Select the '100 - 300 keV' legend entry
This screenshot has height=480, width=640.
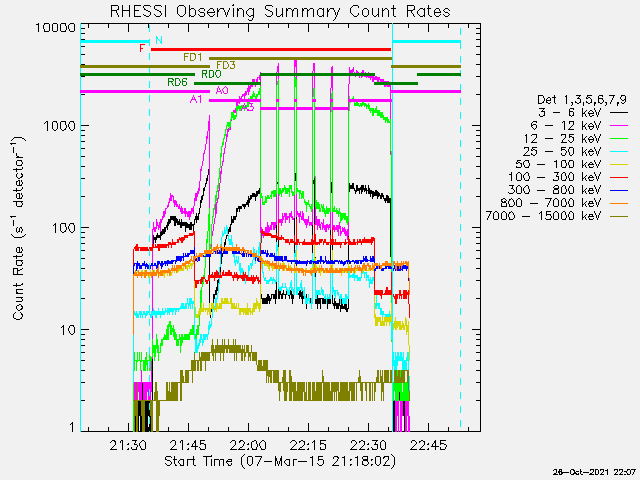(x=568, y=177)
